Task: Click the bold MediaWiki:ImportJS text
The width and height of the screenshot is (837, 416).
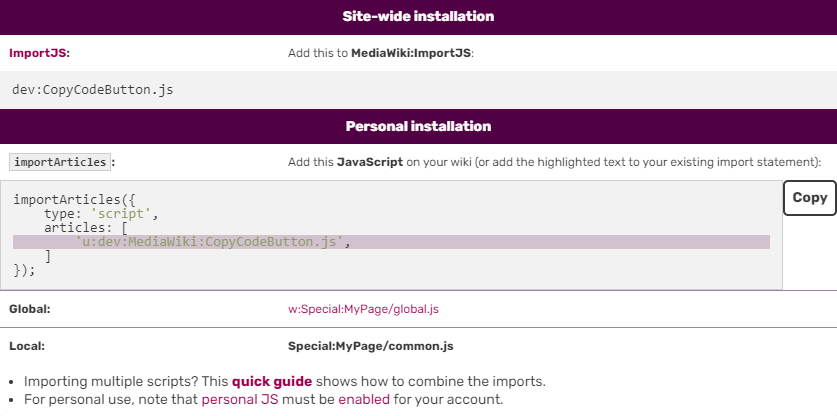Action: 410,52
